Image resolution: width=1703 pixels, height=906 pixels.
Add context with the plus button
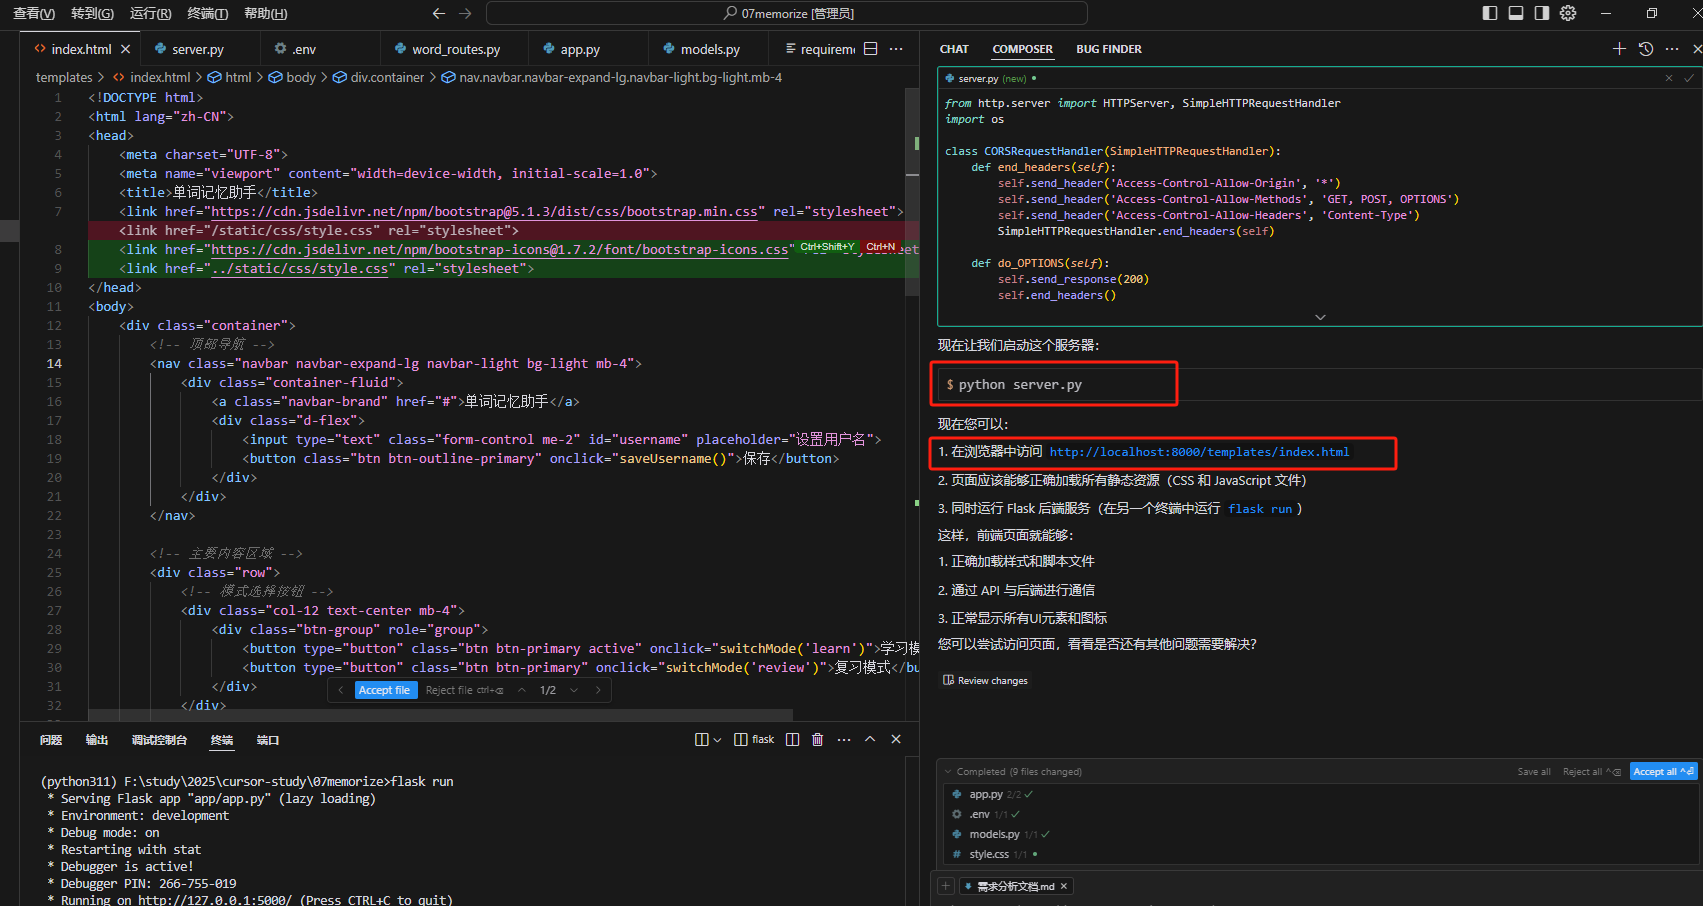tap(946, 886)
